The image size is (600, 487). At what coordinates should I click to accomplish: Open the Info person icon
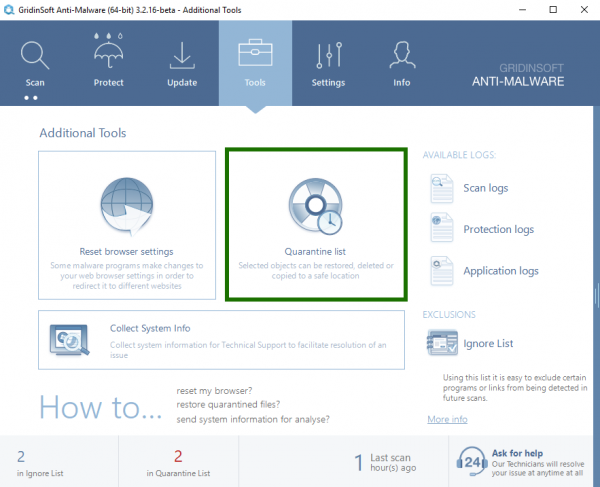point(403,55)
